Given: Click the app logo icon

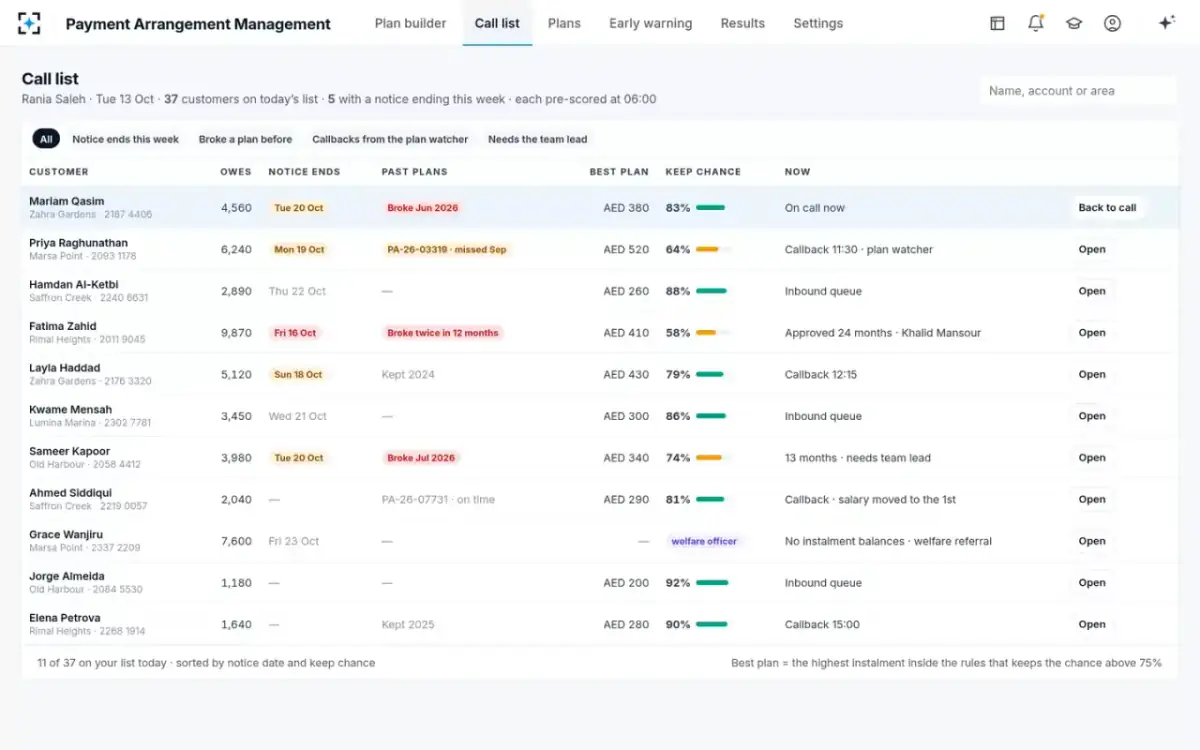Looking at the screenshot, I should [29, 23].
